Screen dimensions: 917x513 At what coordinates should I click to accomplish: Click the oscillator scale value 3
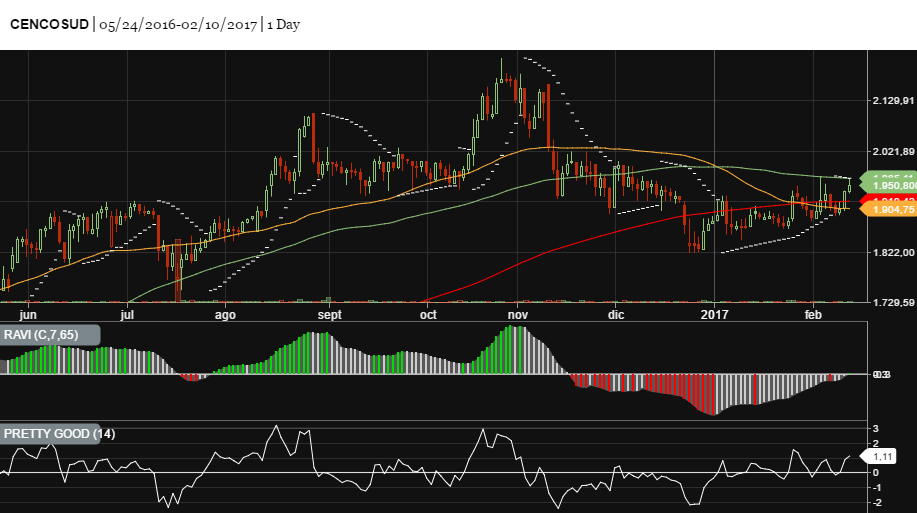(x=875, y=429)
